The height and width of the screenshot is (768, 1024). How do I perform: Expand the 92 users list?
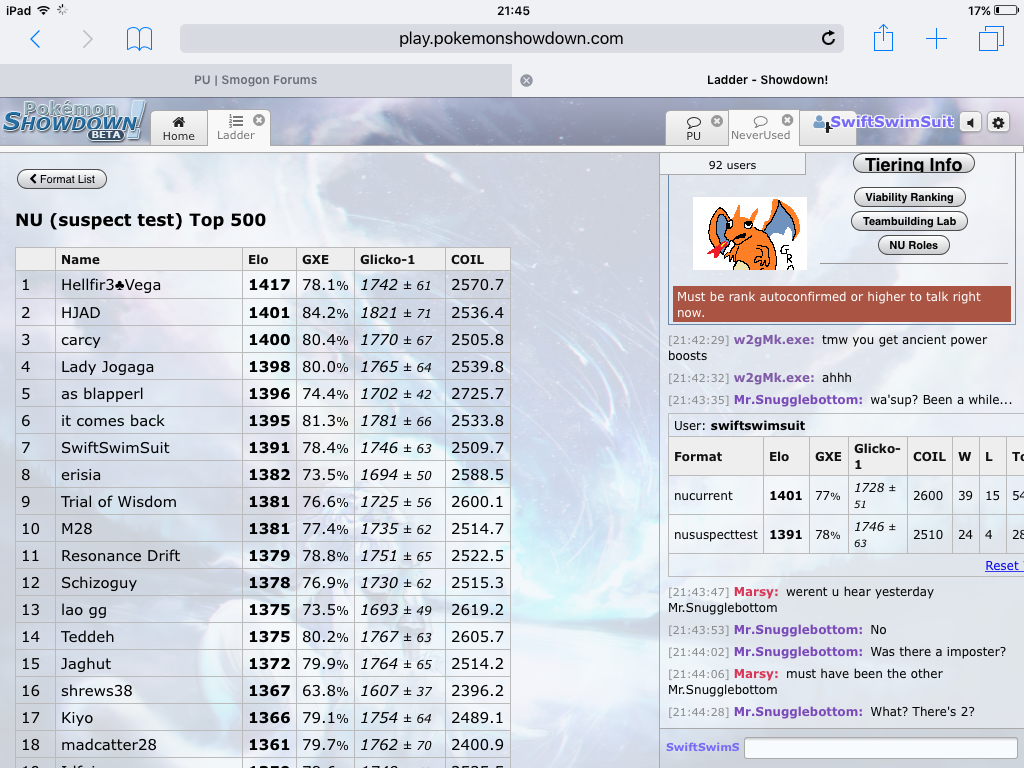click(x=732, y=165)
